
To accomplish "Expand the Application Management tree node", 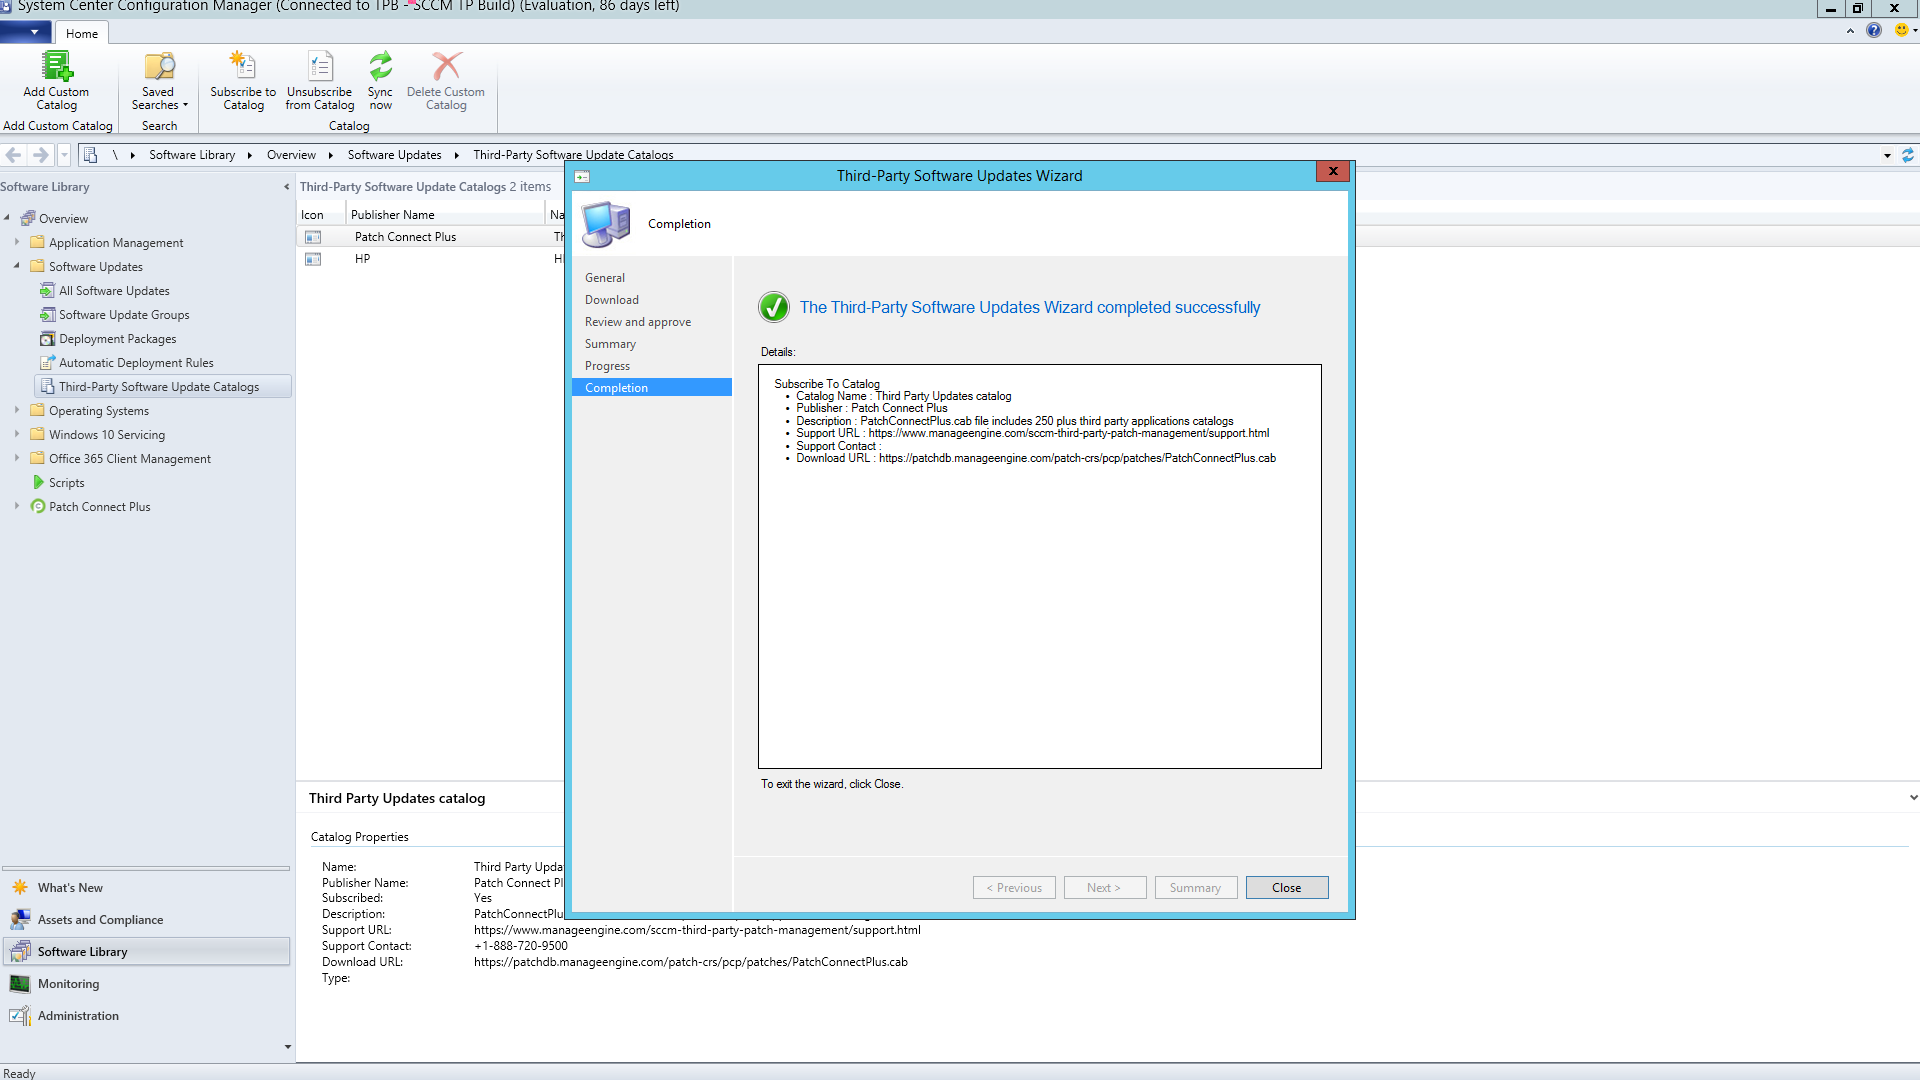I will [x=17, y=243].
